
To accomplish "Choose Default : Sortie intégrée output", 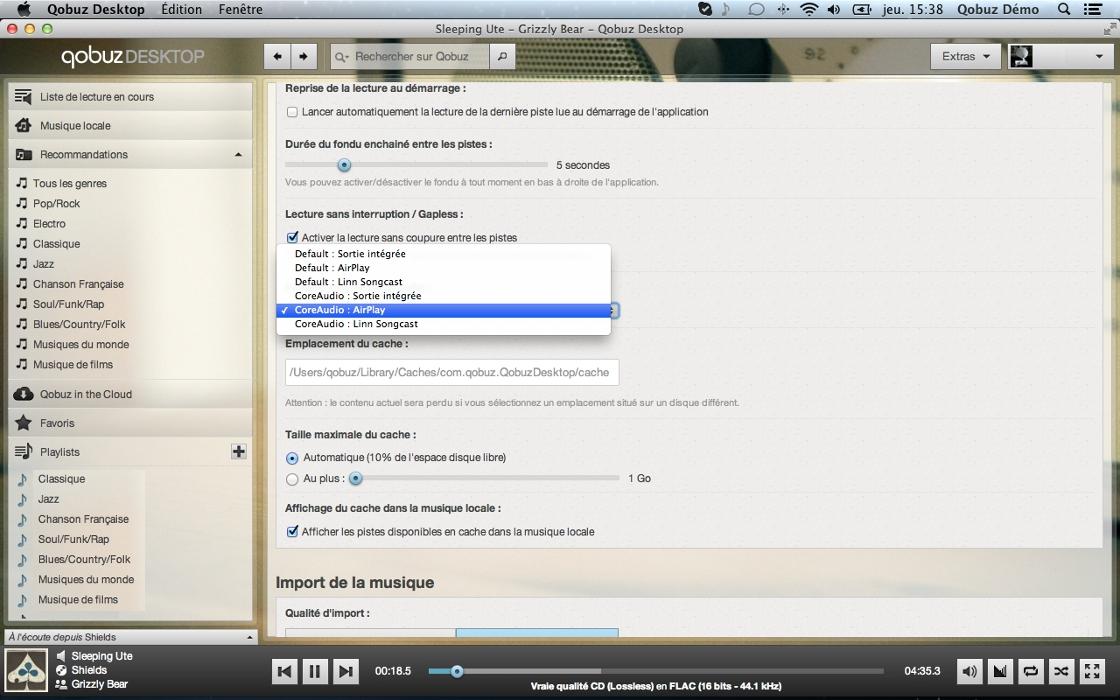I will point(444,254).
